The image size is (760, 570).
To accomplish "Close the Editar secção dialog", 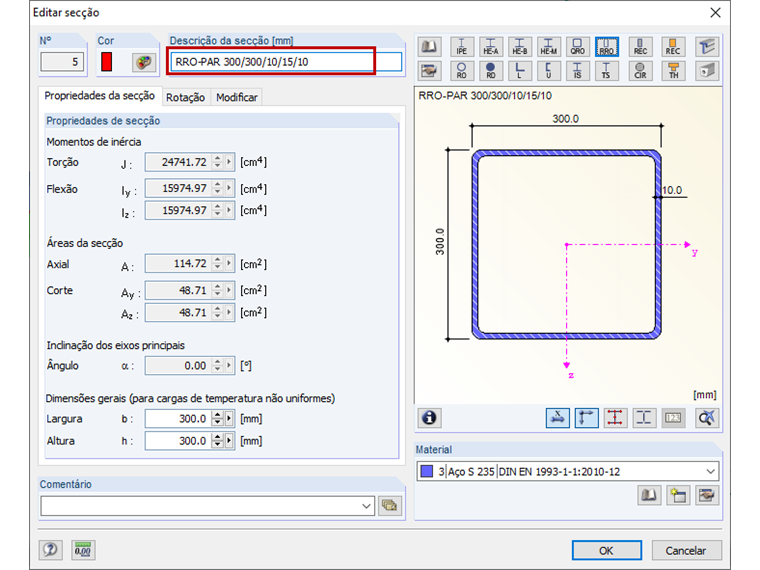I will (715, 13).
